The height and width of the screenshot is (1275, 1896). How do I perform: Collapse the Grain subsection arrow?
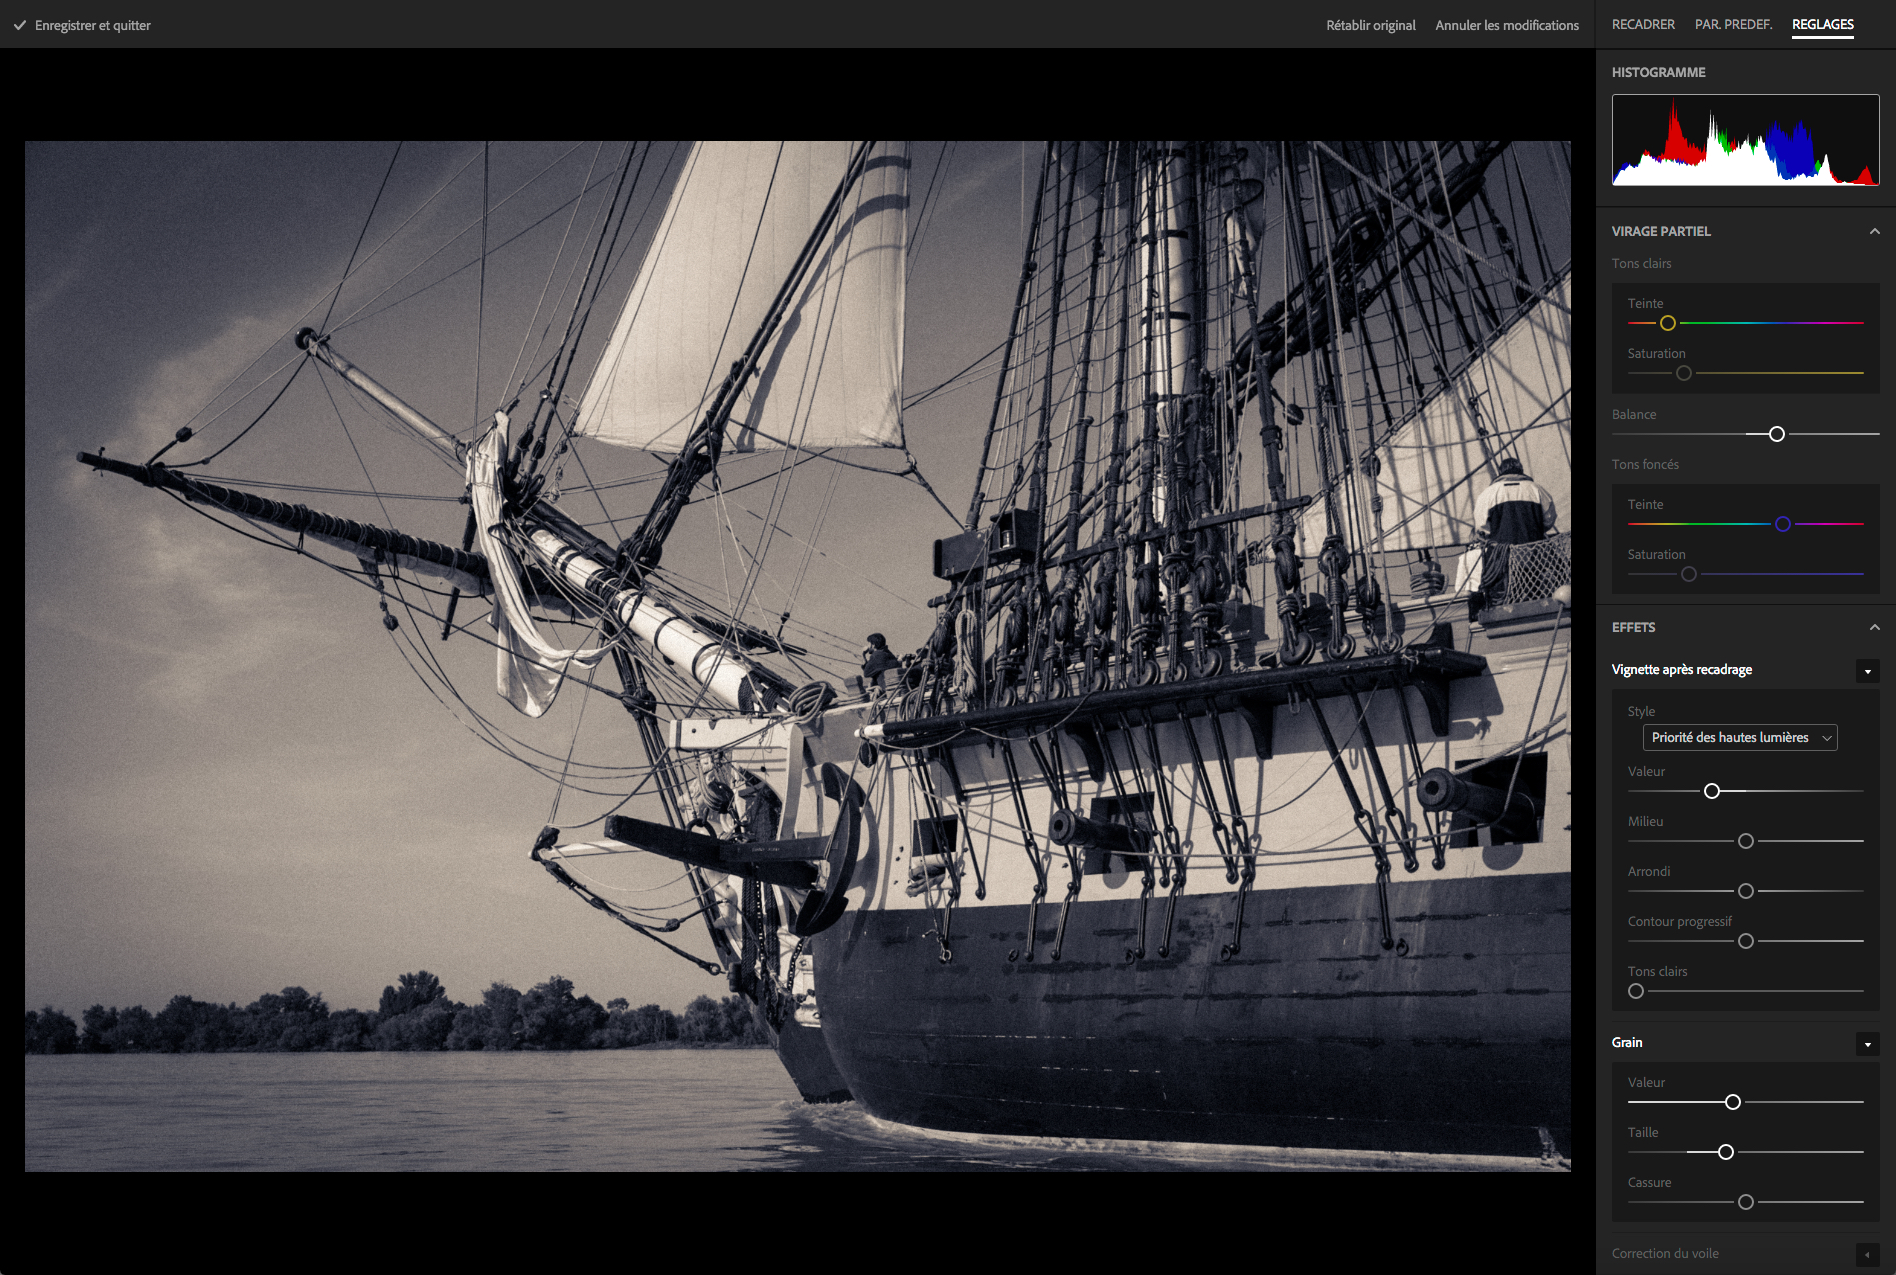click(x=1867, y=1044)
